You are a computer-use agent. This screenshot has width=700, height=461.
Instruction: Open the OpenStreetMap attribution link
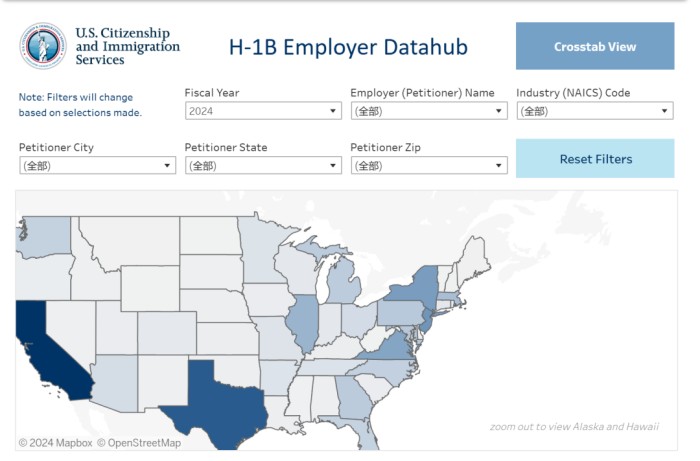coord(144,442)
